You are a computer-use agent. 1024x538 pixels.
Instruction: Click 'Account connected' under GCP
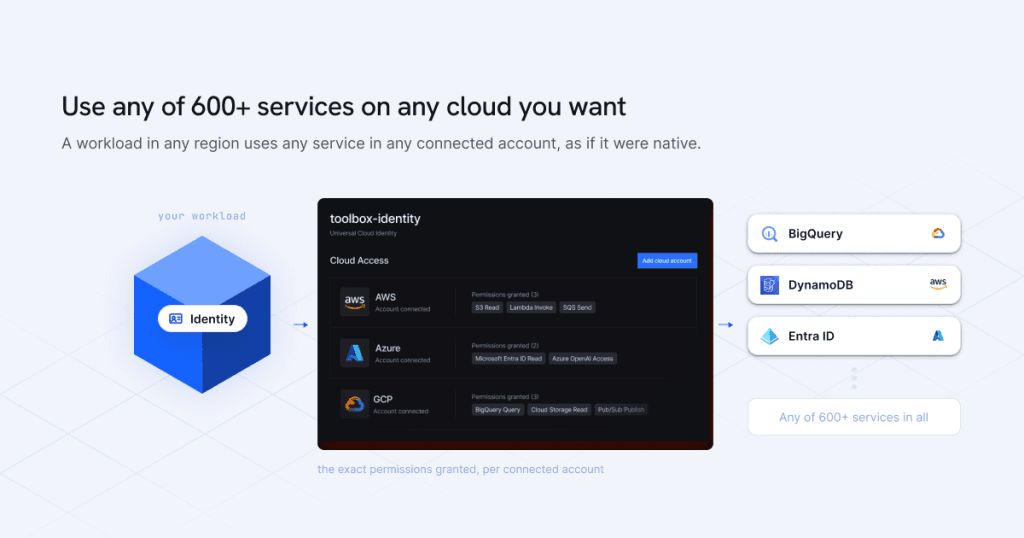(401, 411)
